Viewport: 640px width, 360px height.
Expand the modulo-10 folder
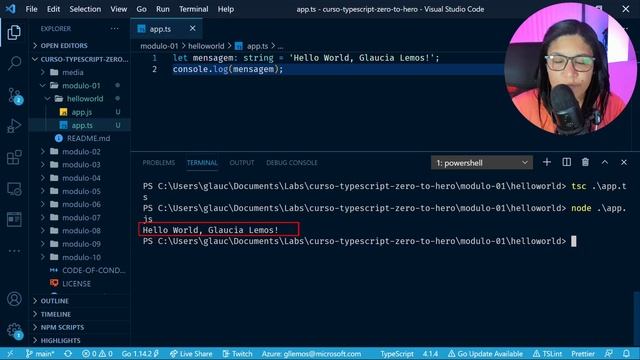[80, 257]
